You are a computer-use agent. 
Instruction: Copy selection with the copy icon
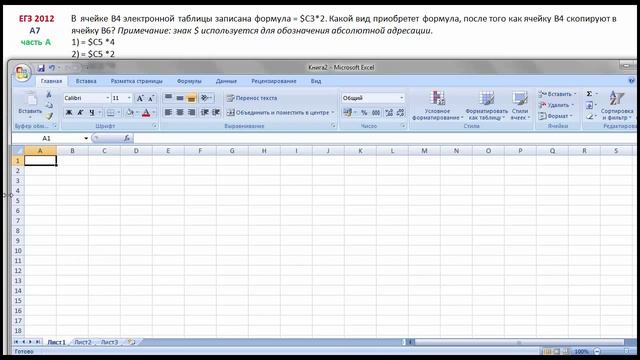pyautogui.click(x=49, y=106)
